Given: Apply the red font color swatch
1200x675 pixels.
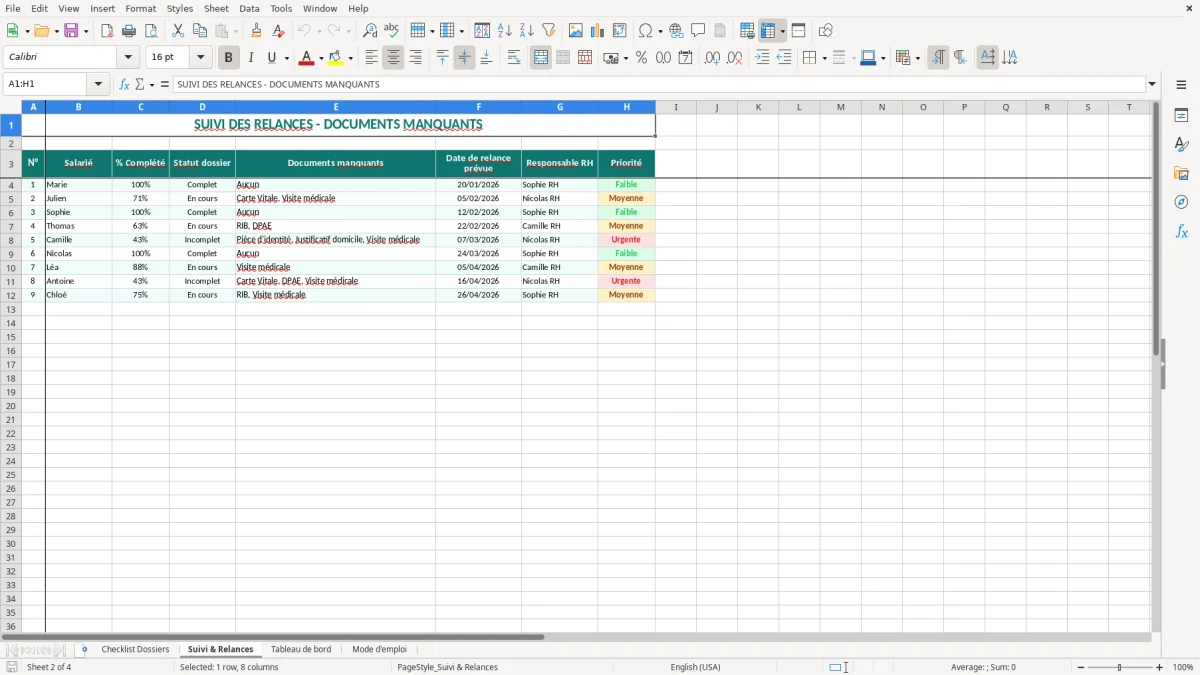Looking at the screenshot, I should click(x=308, y=58).
